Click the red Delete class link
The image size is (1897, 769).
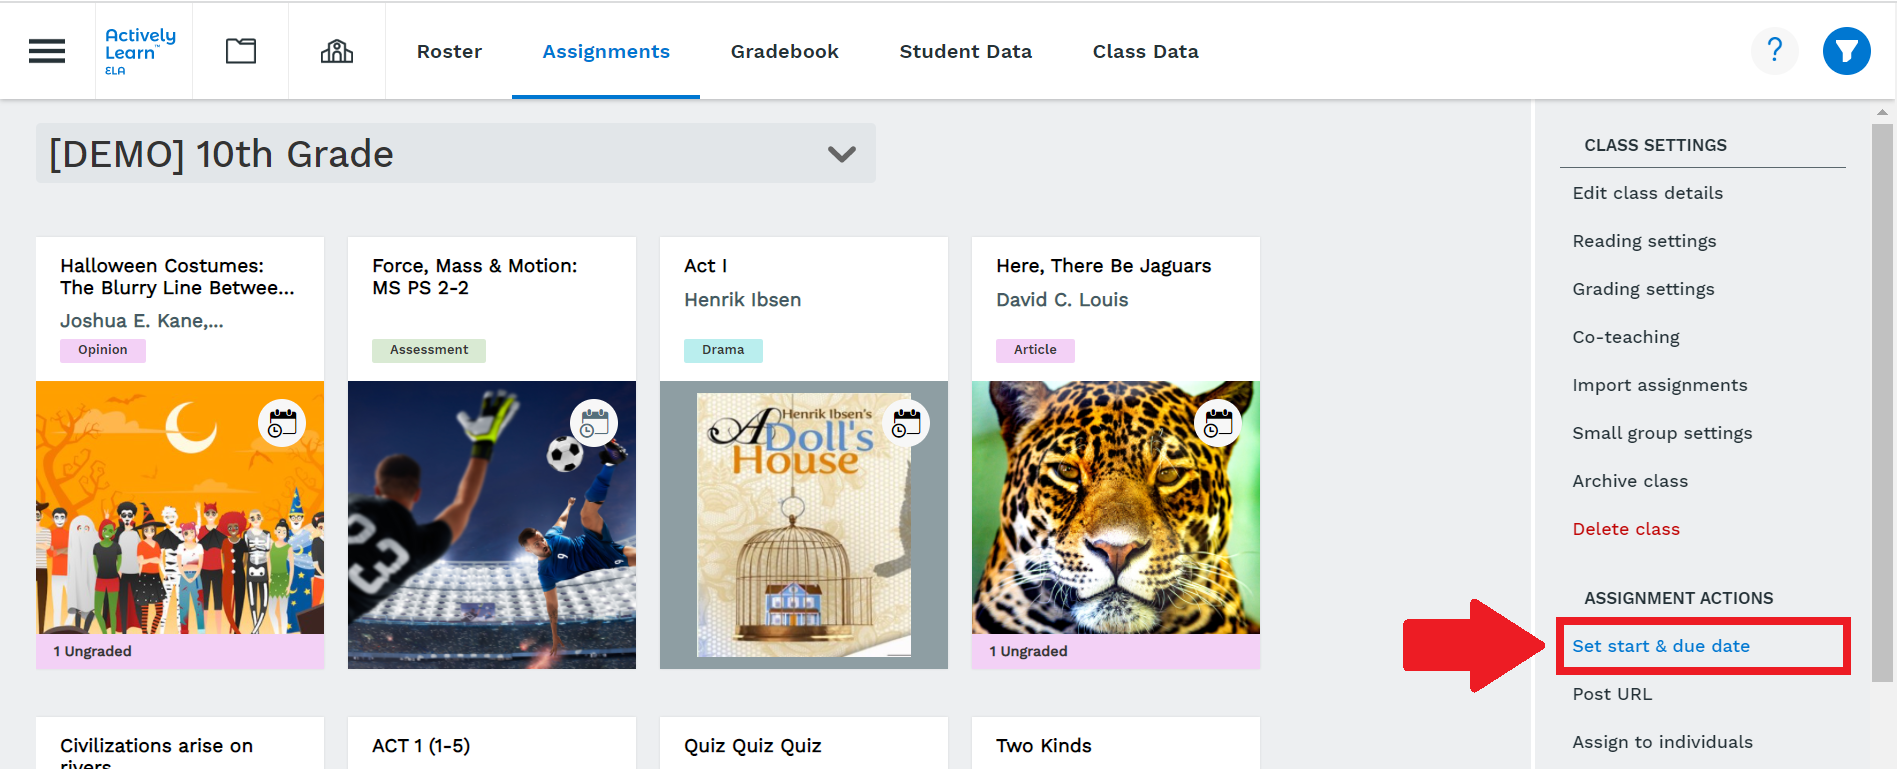coord(1625,529)
